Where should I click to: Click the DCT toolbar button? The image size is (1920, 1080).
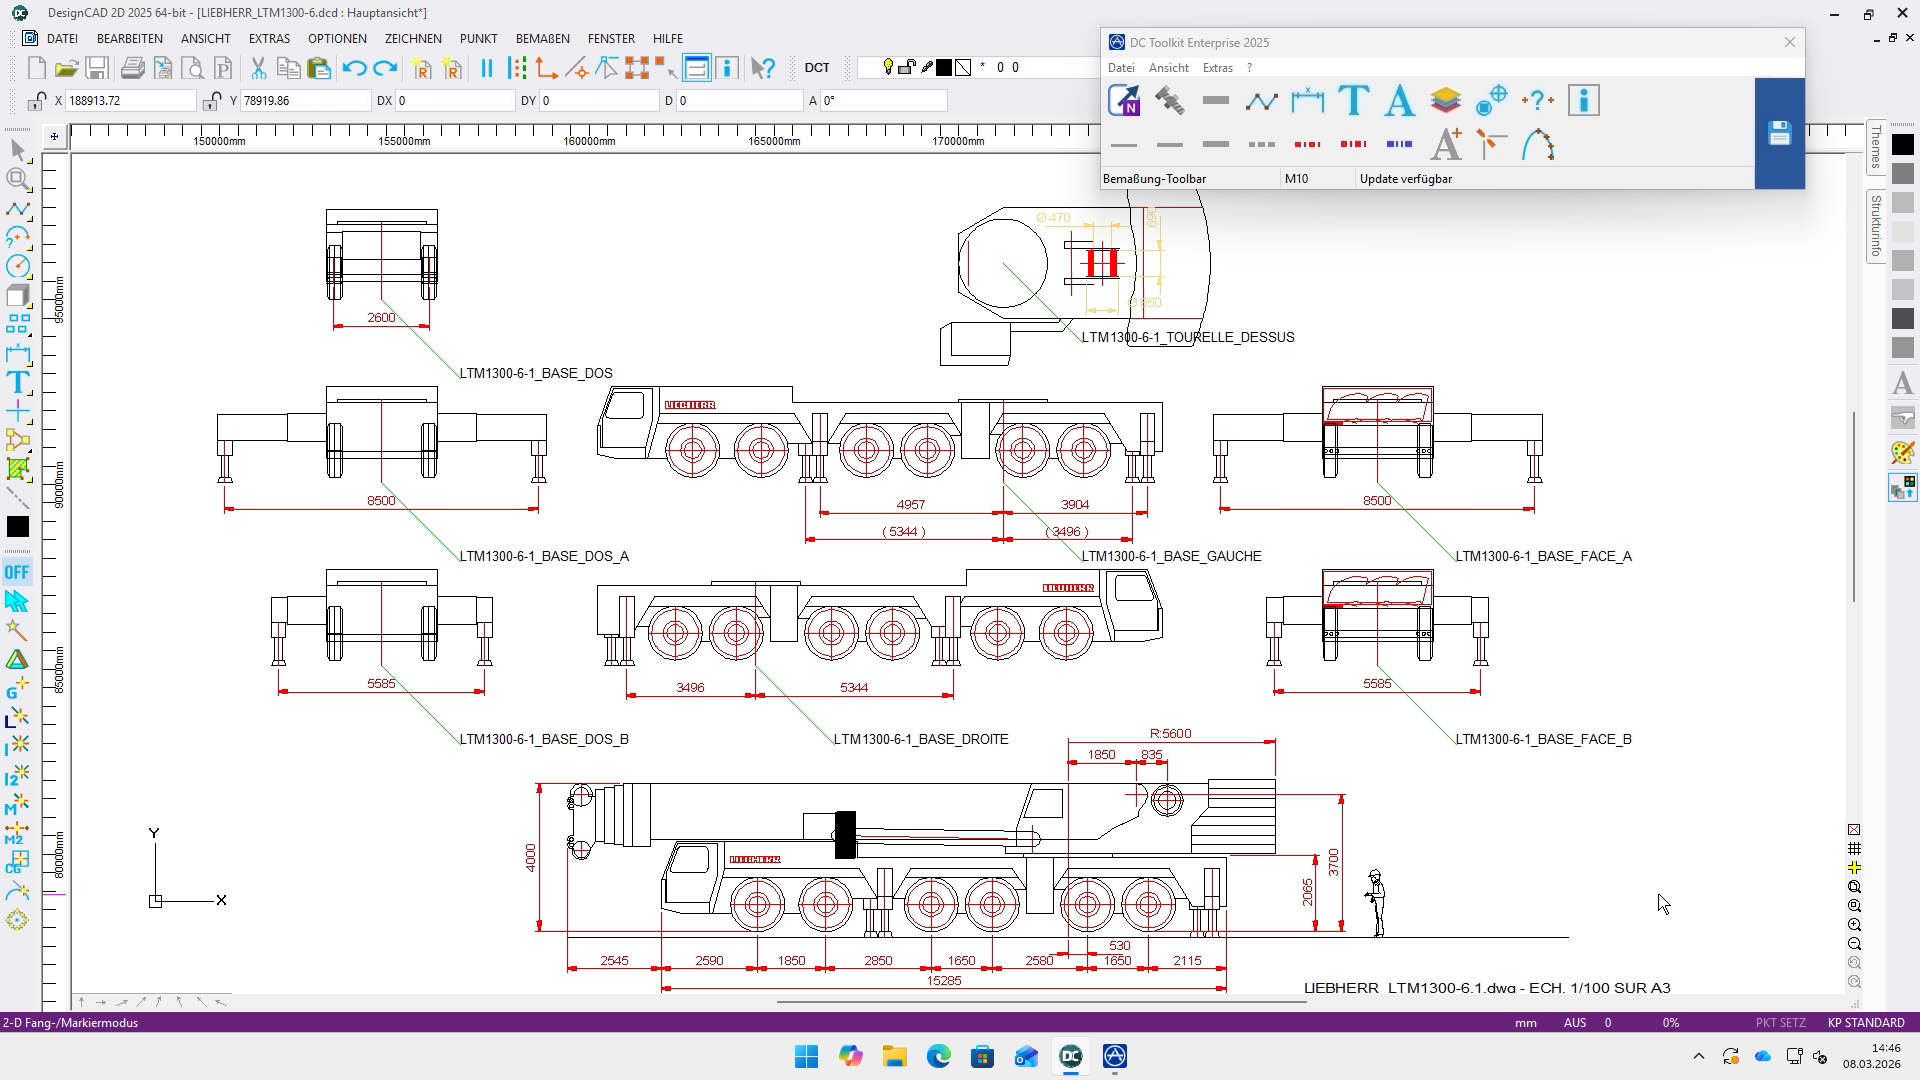(816, 68)
